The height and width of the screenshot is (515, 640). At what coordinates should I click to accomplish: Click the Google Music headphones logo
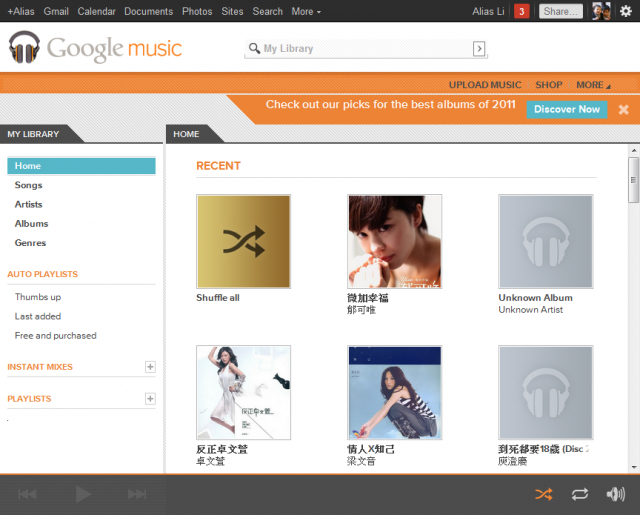[24, 47]
